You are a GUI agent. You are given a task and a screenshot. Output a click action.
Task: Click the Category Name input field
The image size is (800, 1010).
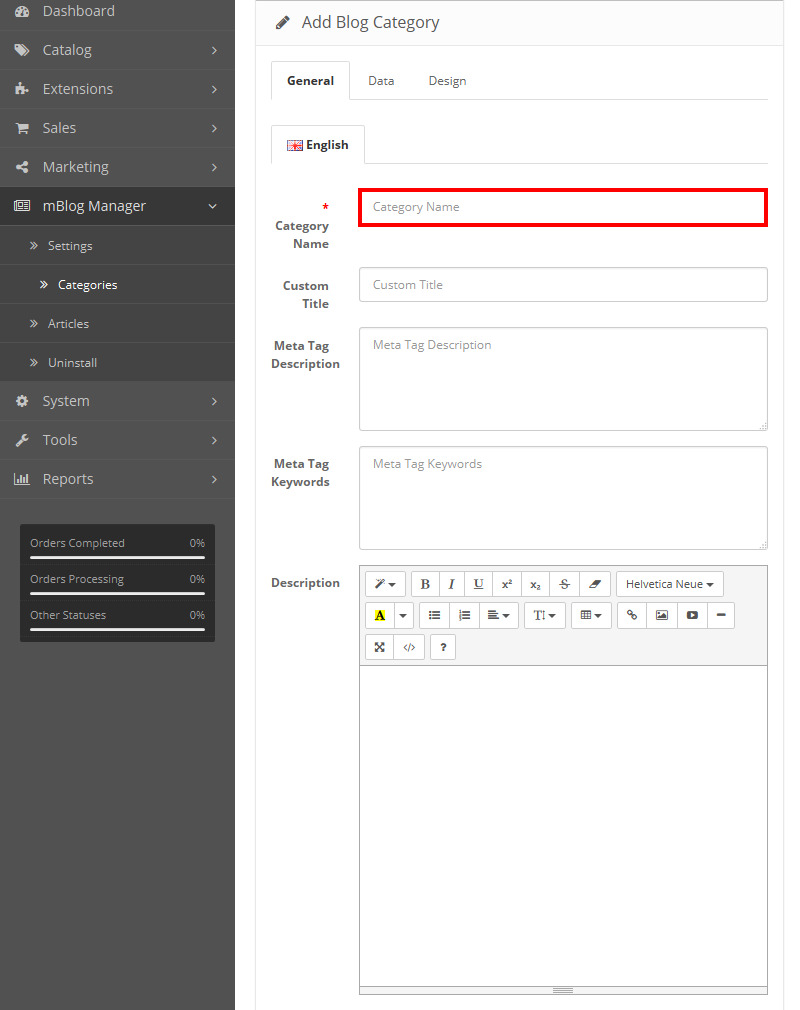point(563,207)
